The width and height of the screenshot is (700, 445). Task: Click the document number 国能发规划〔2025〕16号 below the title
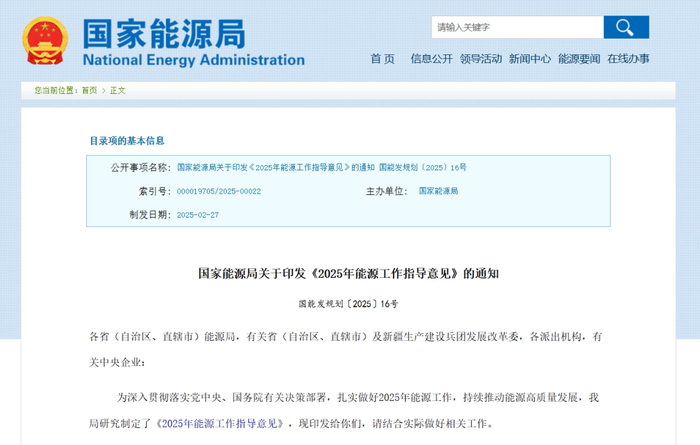348,304
